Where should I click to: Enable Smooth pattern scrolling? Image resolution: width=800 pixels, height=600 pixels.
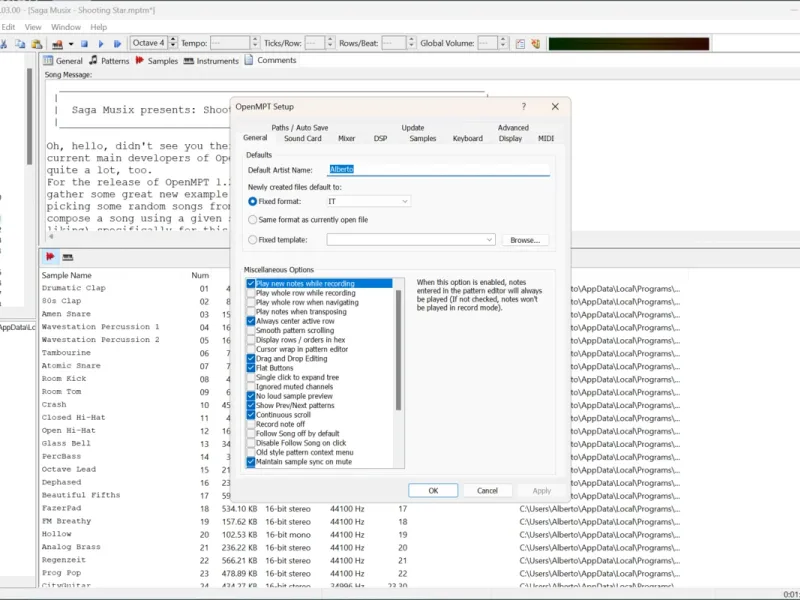point(251,330)
